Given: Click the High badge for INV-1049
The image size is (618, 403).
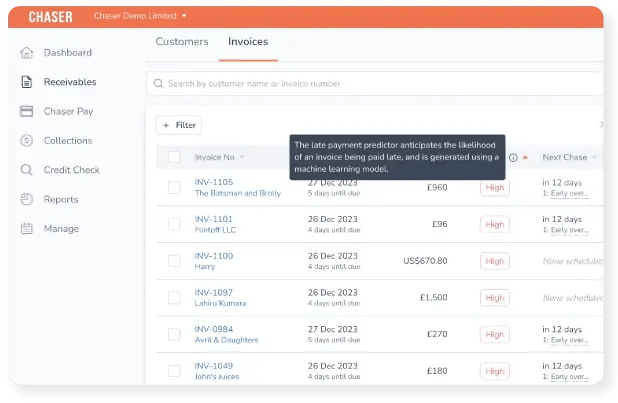Looking at the screenshot, I should pyautogui.click(x=495, y=371).
